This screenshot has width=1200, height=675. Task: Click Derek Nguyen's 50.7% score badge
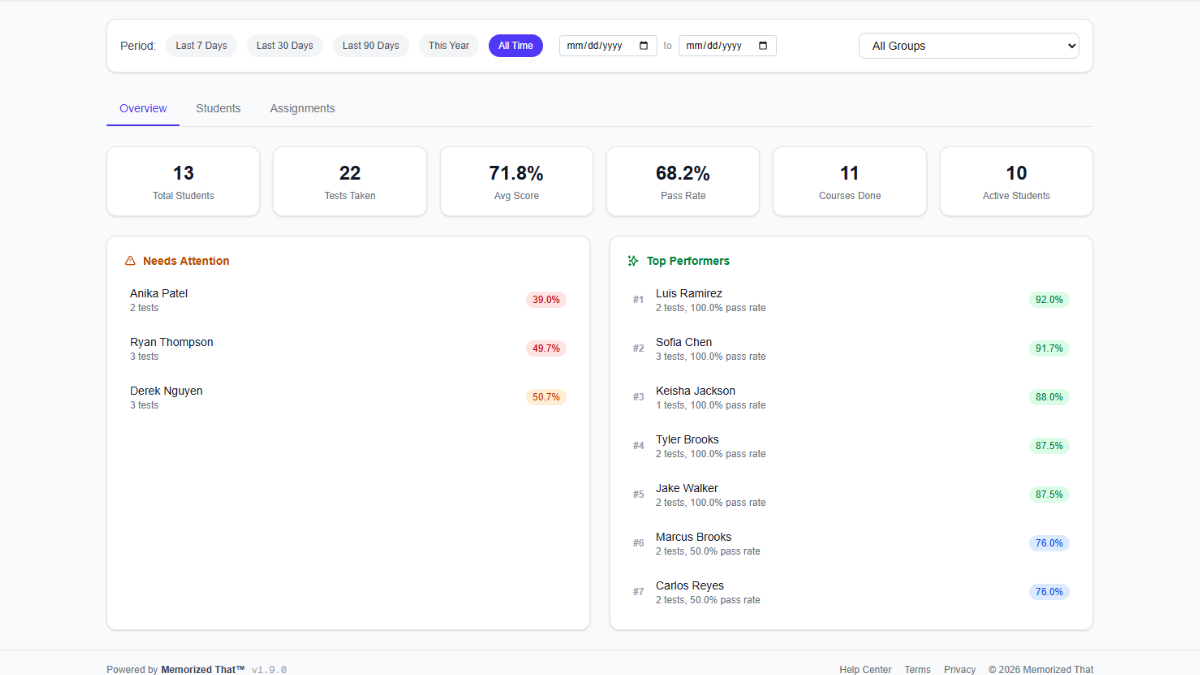click(546, 397)
